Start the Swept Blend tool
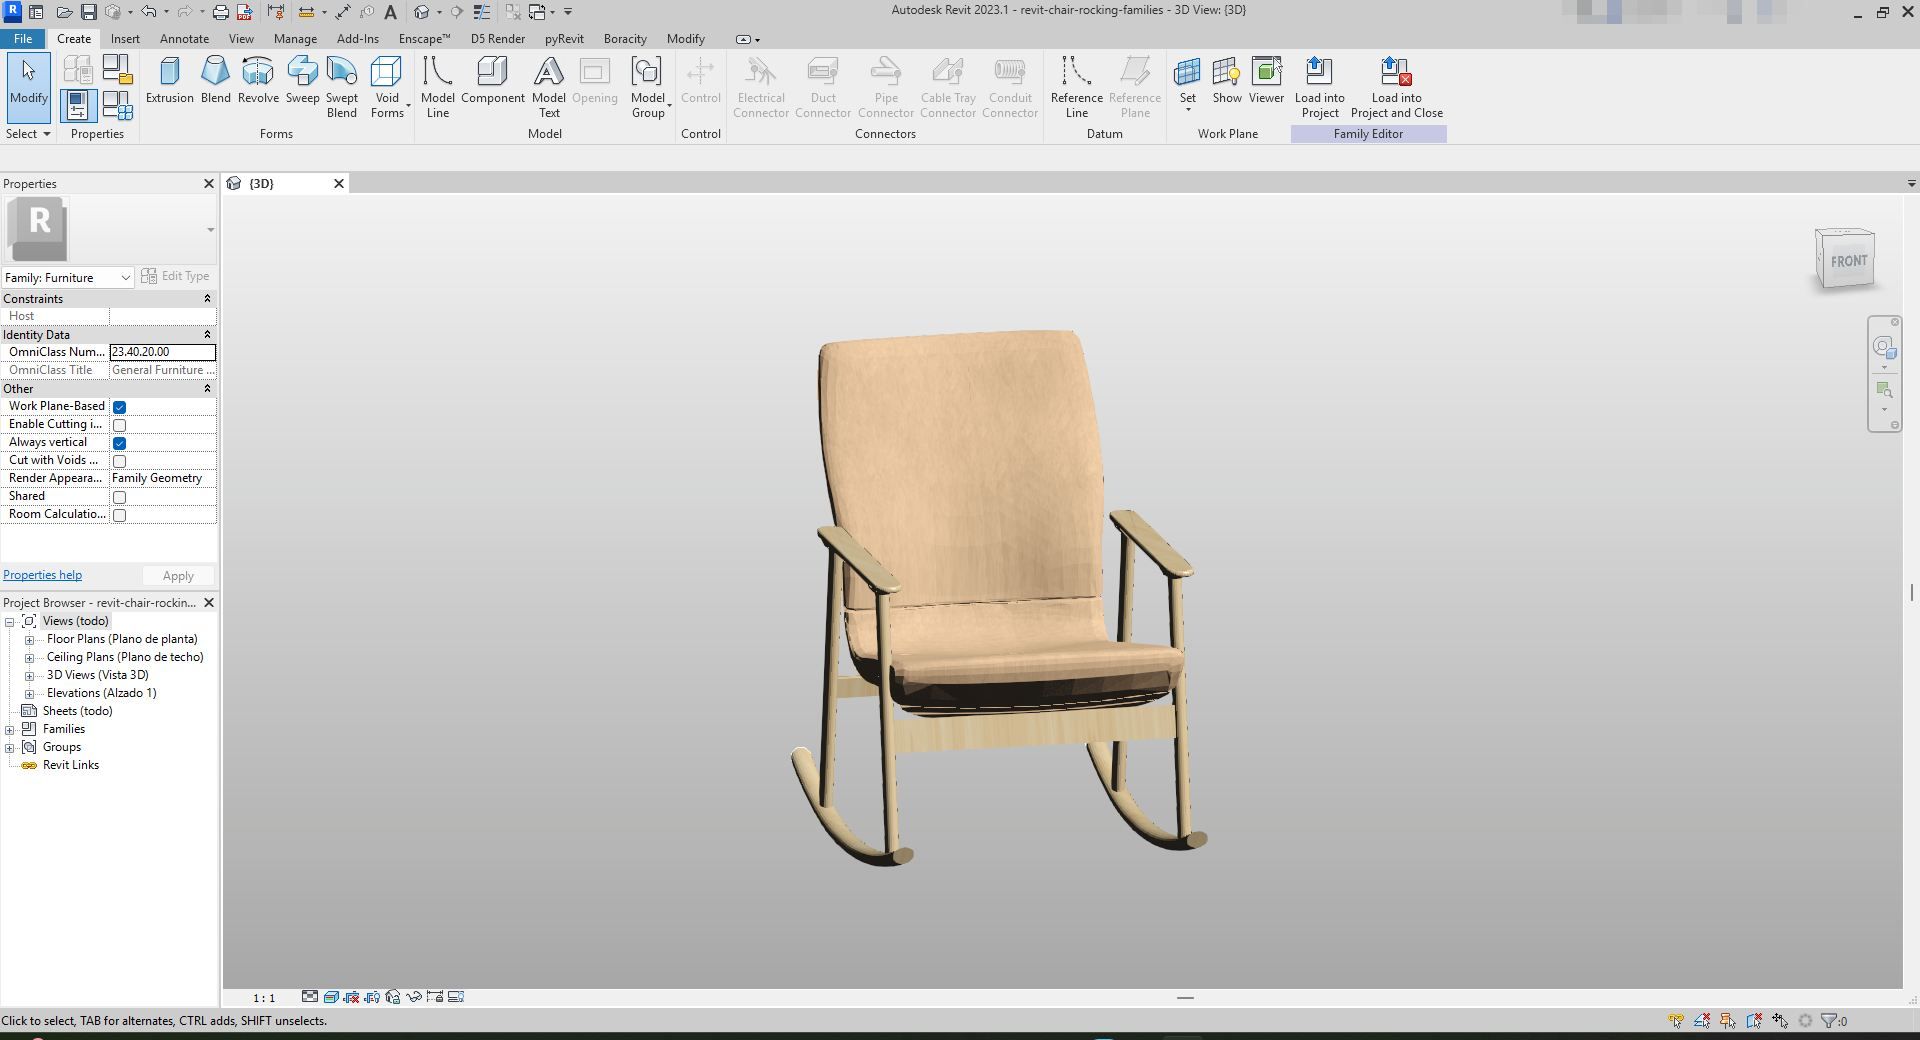This screenshot has width=1920, height=1040. 341,87
